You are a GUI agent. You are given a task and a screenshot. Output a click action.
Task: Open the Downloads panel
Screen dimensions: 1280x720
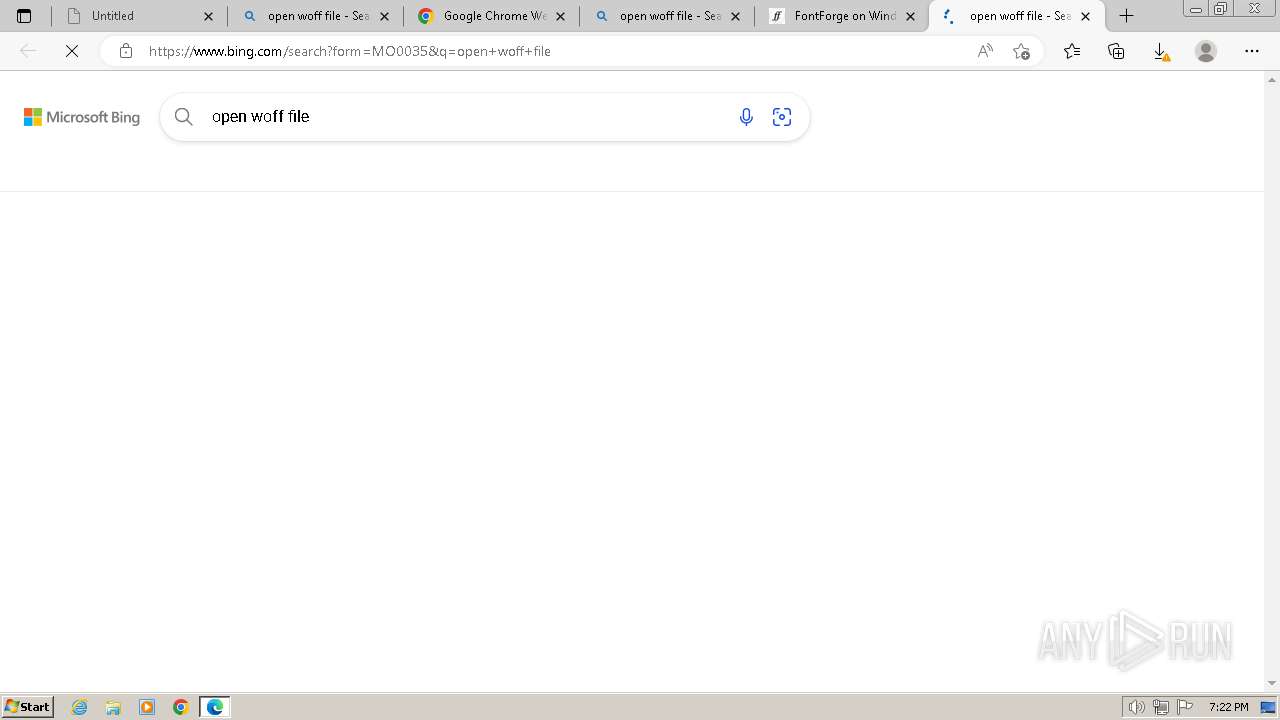click(1161, 51)
